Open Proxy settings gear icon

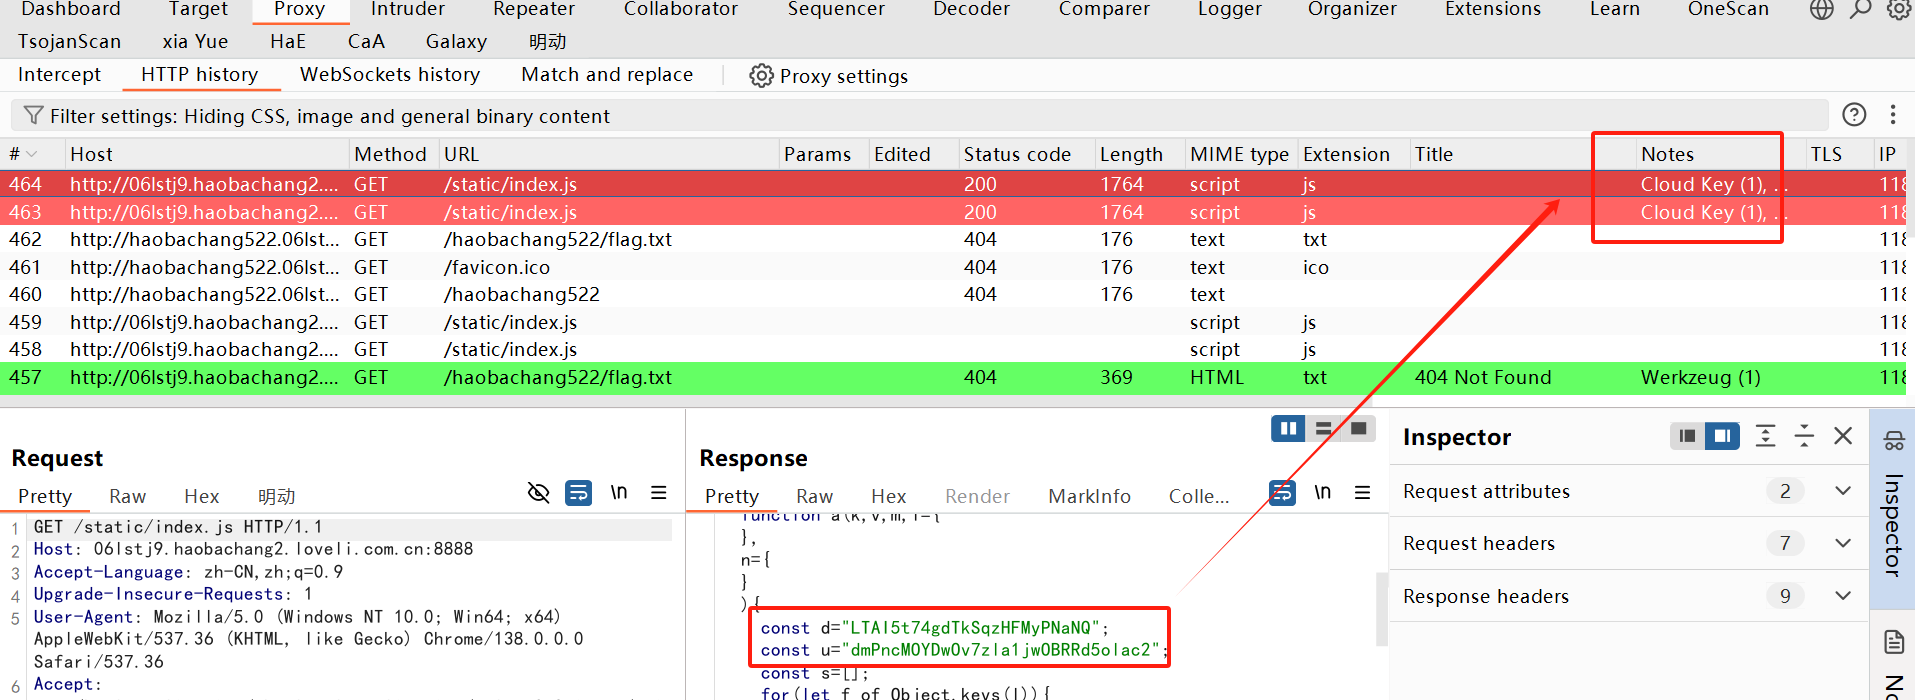pos(761,76)
